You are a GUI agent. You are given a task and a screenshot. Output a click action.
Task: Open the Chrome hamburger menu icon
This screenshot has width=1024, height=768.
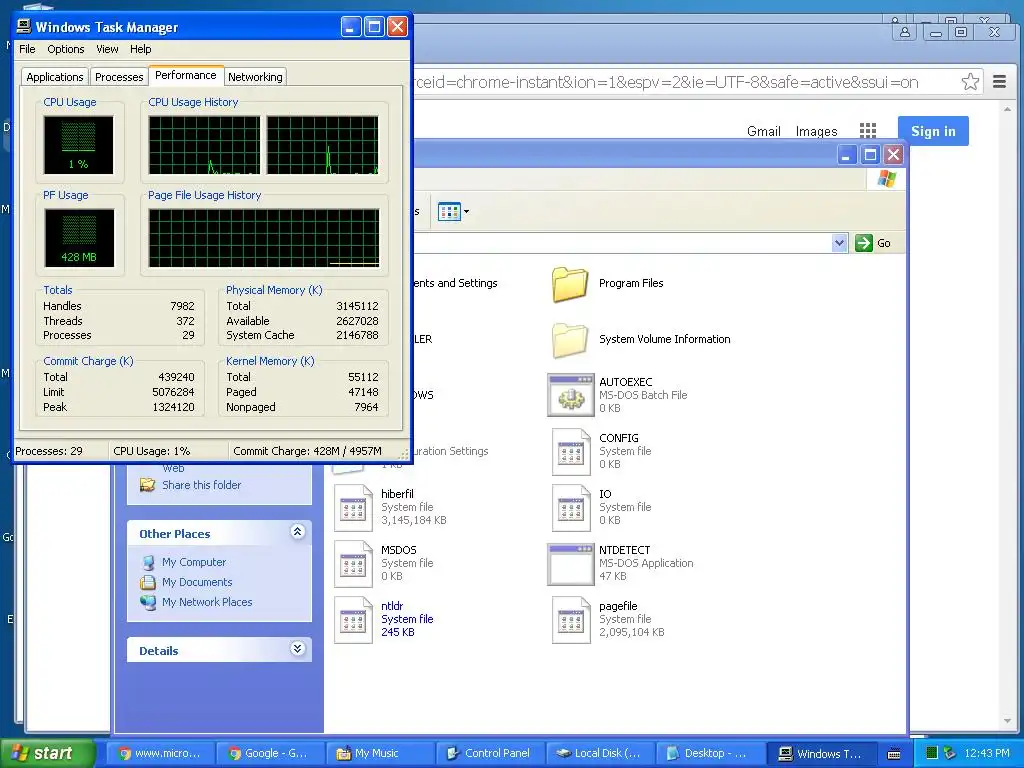[999, 82]
